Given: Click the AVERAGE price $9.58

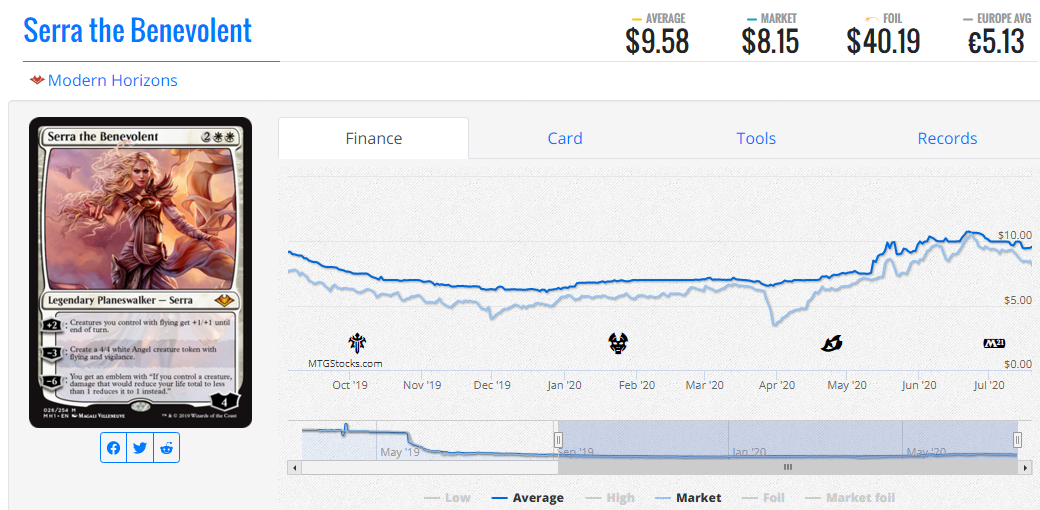Looking at the screenshot, I should (657, 42).
